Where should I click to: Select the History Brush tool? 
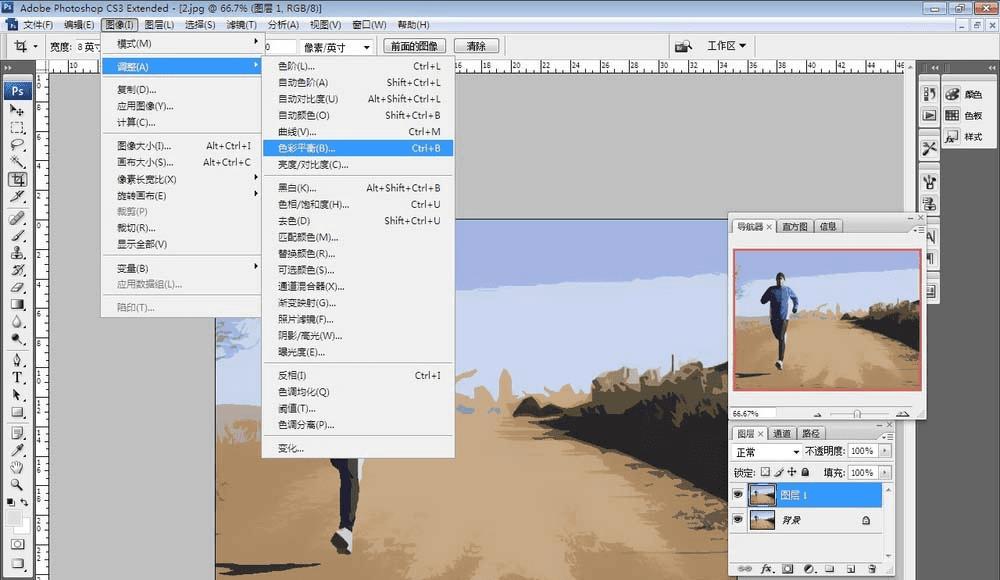click(17, 270)
